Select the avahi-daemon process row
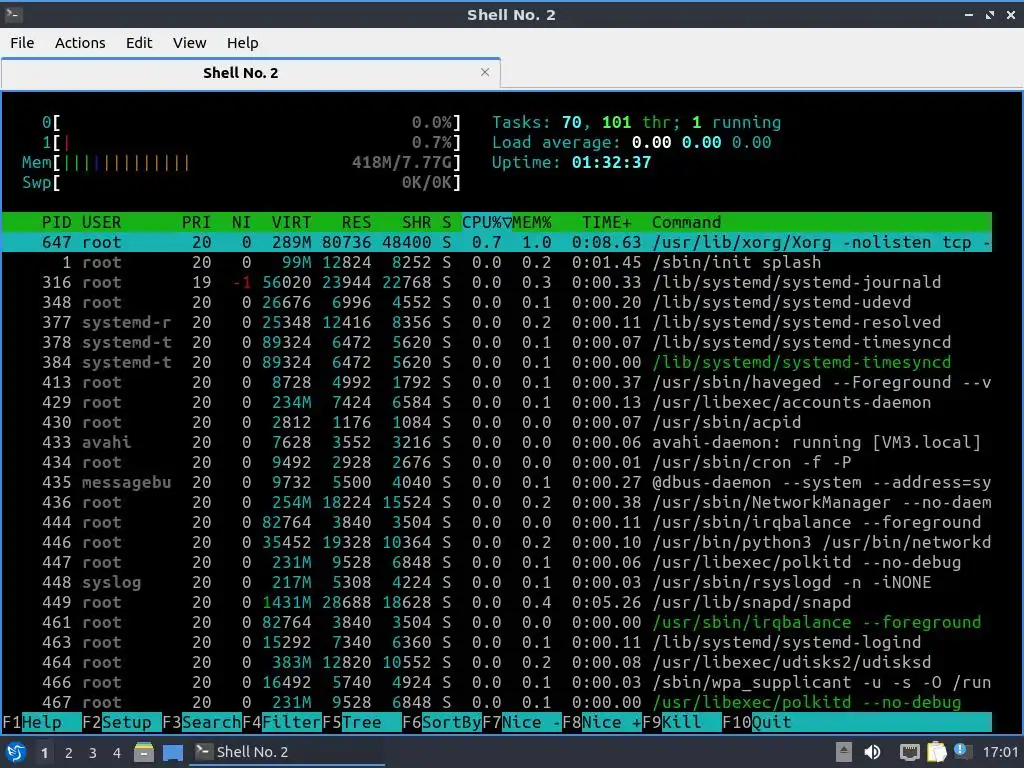The image size is (1024, 768). pos(497,442)
